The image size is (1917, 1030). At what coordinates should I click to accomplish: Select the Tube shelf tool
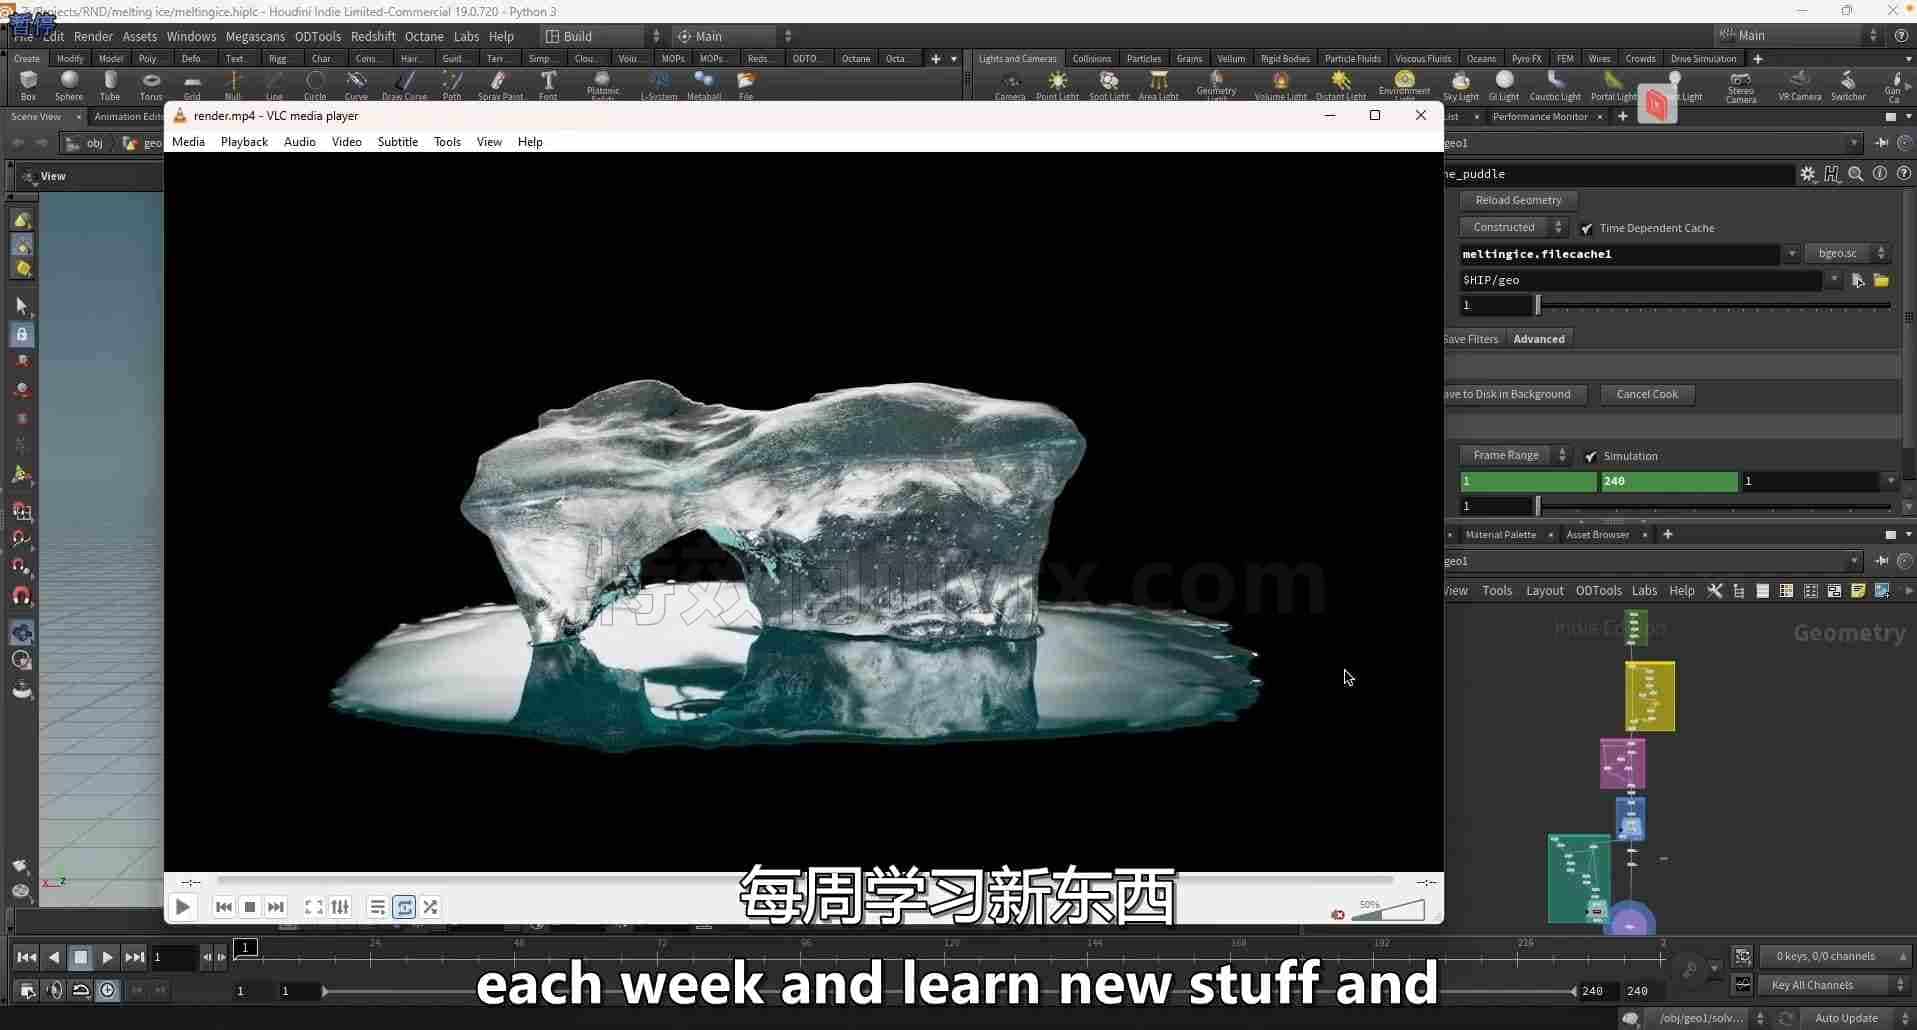coord(110,85)
